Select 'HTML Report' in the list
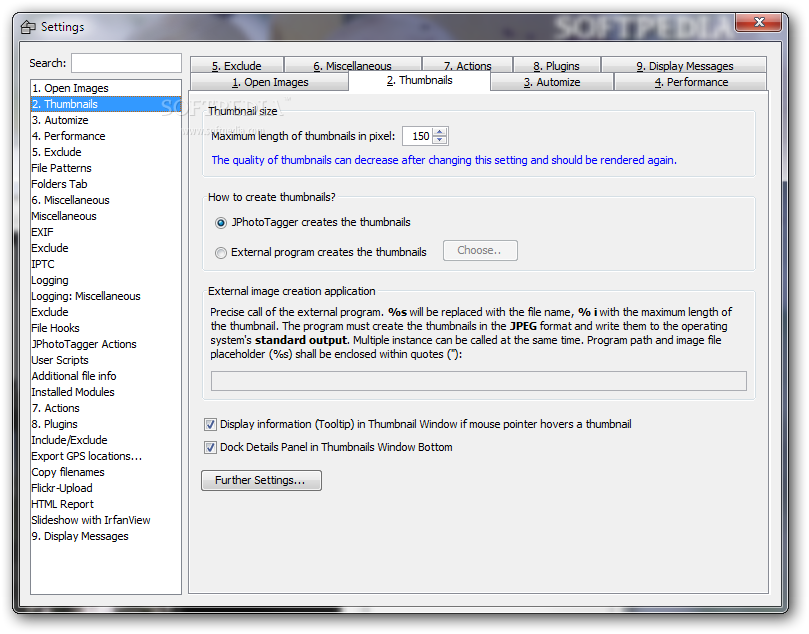The width and height of the screenshot is (809, 634). point(106,504)
